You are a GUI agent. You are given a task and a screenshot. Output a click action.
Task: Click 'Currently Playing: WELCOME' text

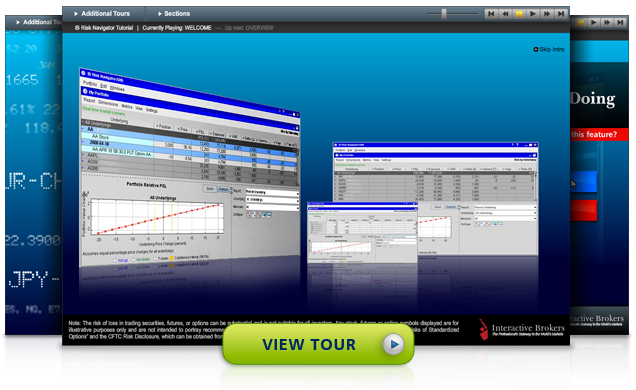176,28
